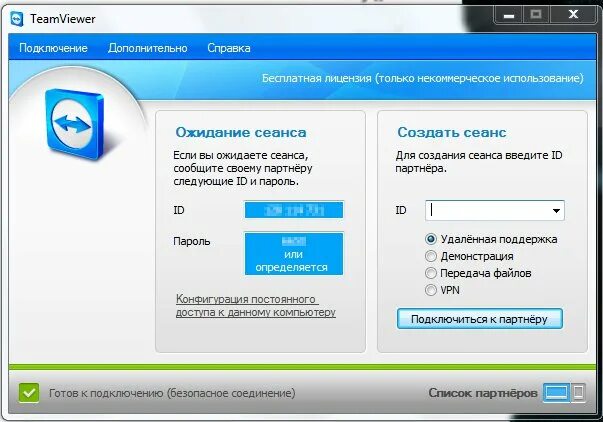The height and width of the screenshot is (422, 603).
Task: Click Создать сеанс heading
Action: pos(452,132)
